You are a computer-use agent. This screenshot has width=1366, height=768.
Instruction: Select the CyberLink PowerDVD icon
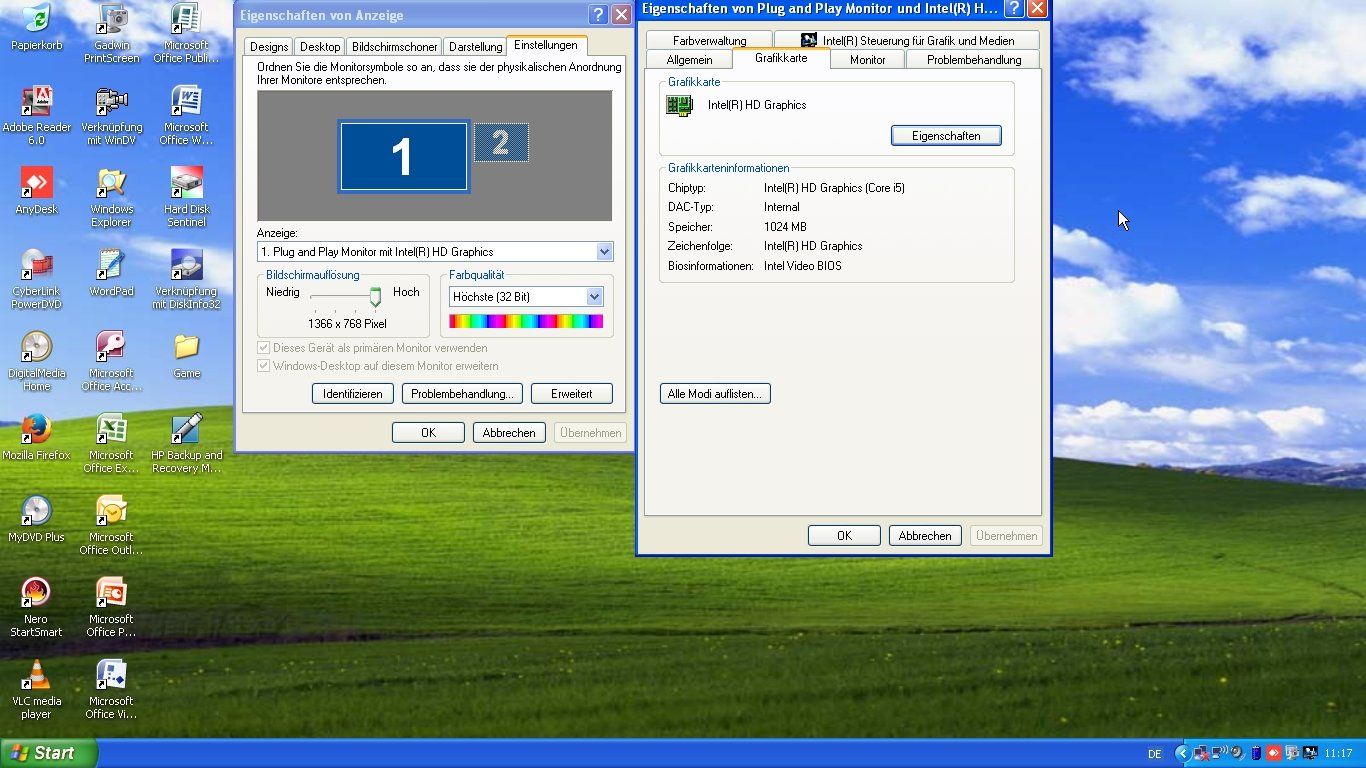(x=36, y=280)
